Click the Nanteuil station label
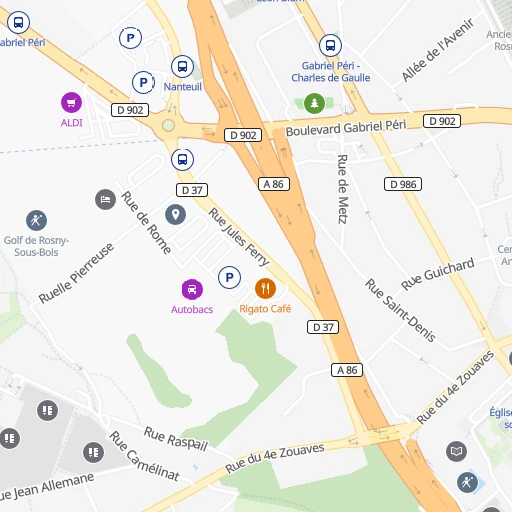The height and width of the screenshot is (512, 512). pyautogui.click(x=183, y=87)
